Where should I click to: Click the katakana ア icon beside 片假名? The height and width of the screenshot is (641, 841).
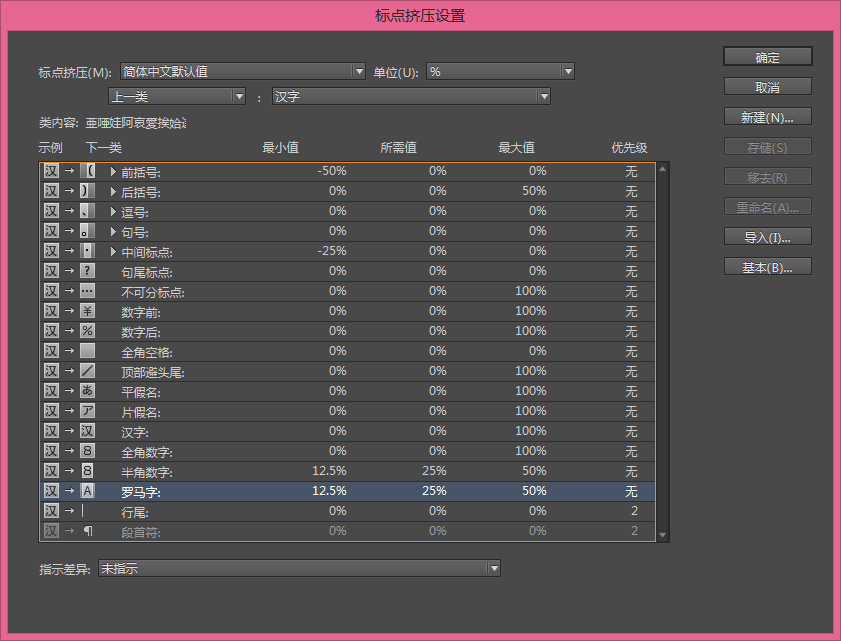coord(87,411)
